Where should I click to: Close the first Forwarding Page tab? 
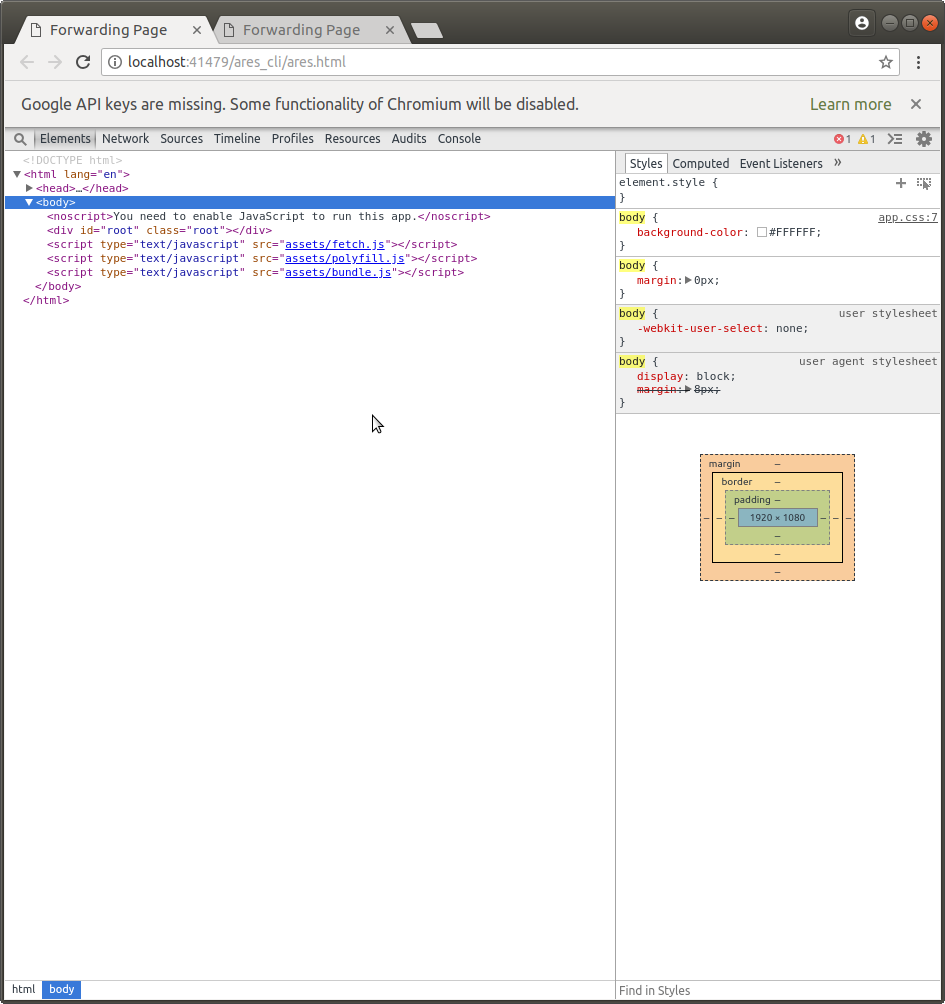[x=197, y=30]
